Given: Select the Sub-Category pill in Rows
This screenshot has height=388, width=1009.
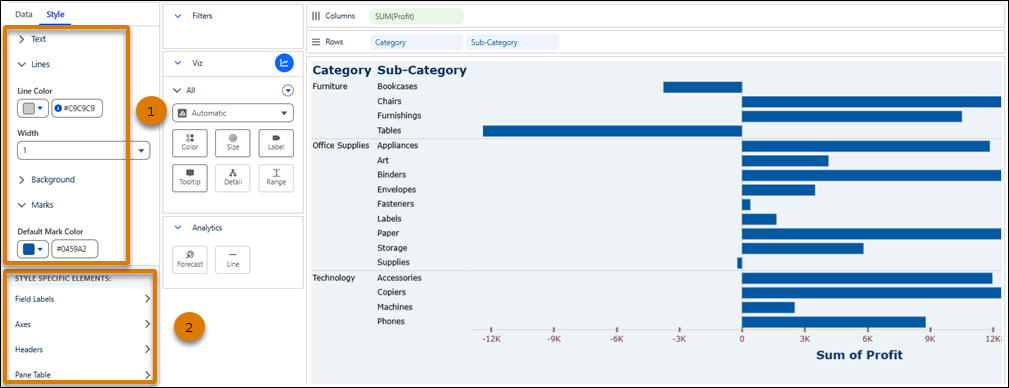Looking at the screenshot, I should 512,42.
